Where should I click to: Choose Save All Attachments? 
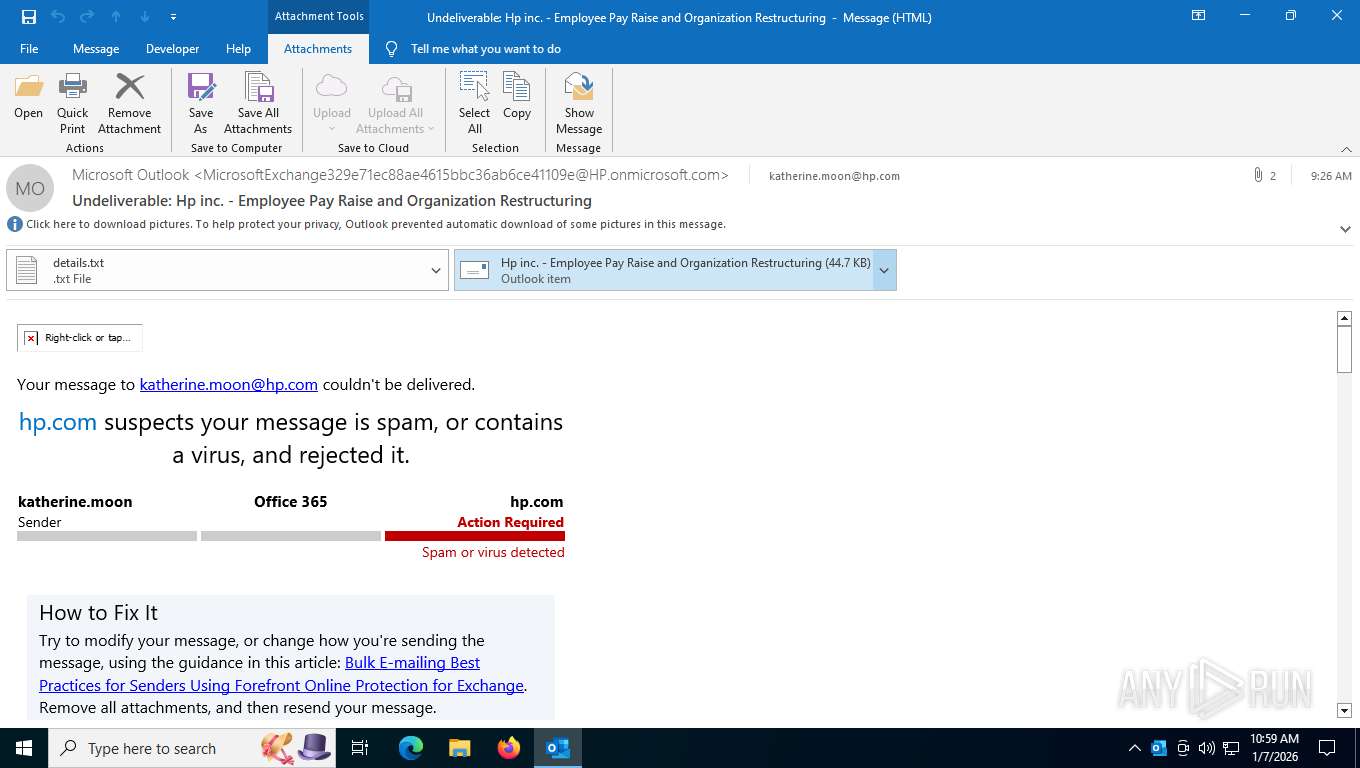(x=258, y=104)
